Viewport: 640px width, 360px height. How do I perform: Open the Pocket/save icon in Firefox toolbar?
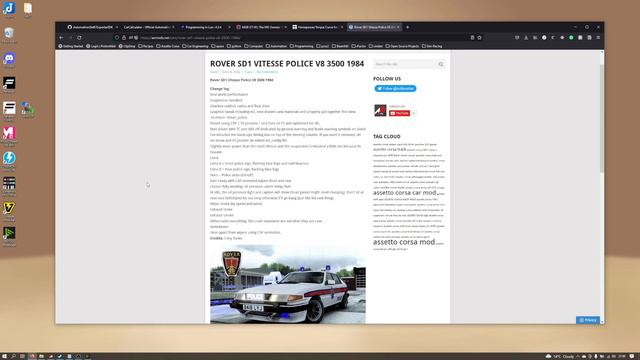[x=517, y=38]
